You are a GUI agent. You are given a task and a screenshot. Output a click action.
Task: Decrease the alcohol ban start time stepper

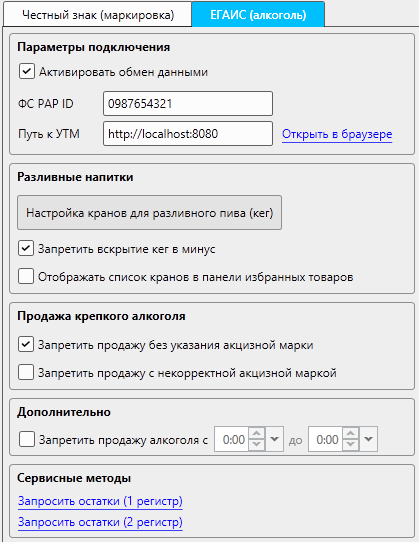(x=257, y=445)
